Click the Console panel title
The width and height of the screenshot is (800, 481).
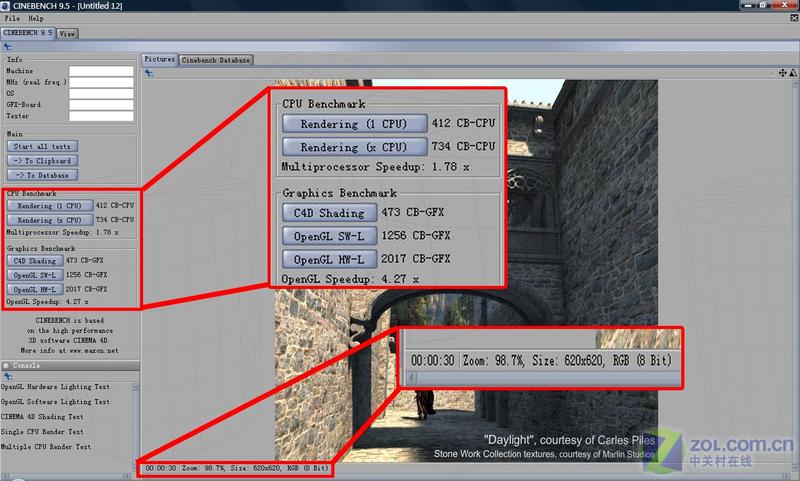[26, 366]
